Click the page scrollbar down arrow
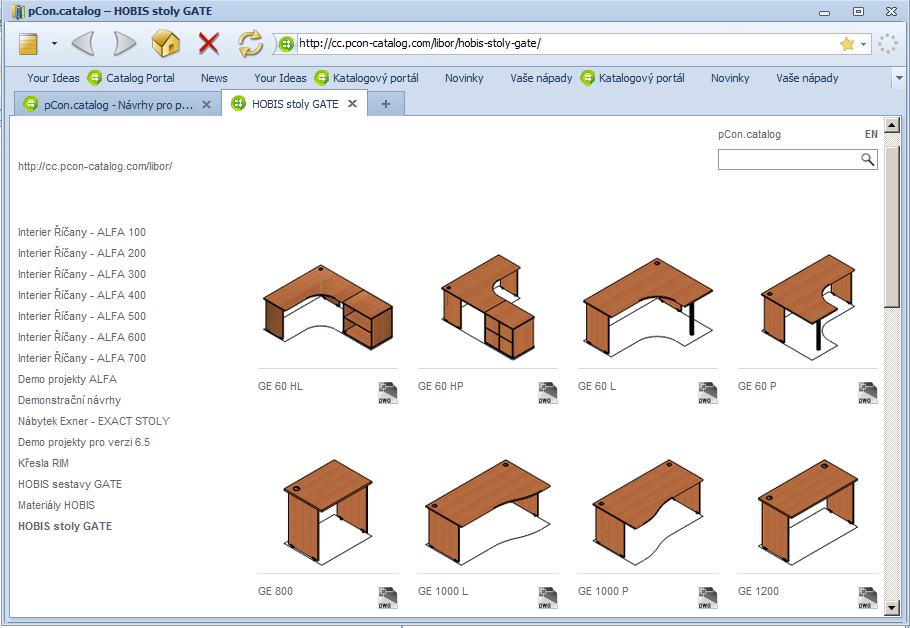Image resolution: width=910 pixels, height=628 pixels. pos(891,608)
